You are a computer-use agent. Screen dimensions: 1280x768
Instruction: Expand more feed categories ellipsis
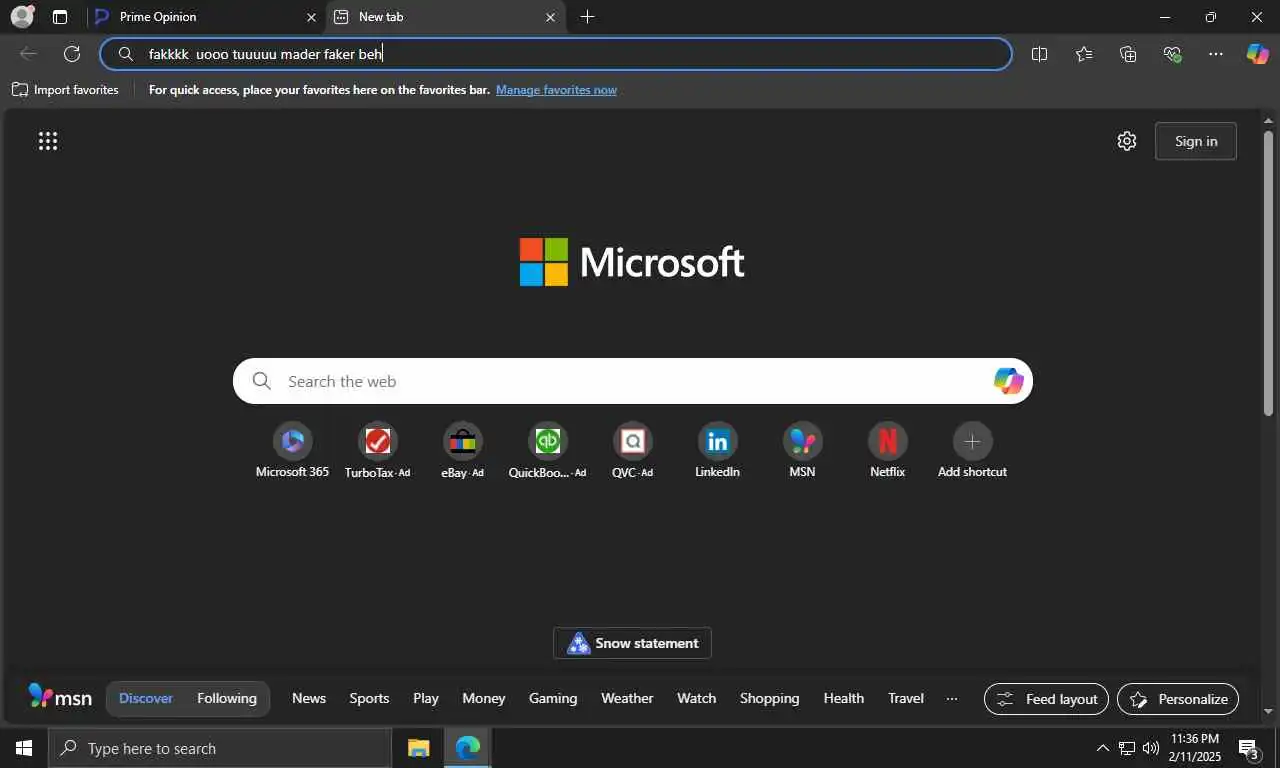[952, 698]
